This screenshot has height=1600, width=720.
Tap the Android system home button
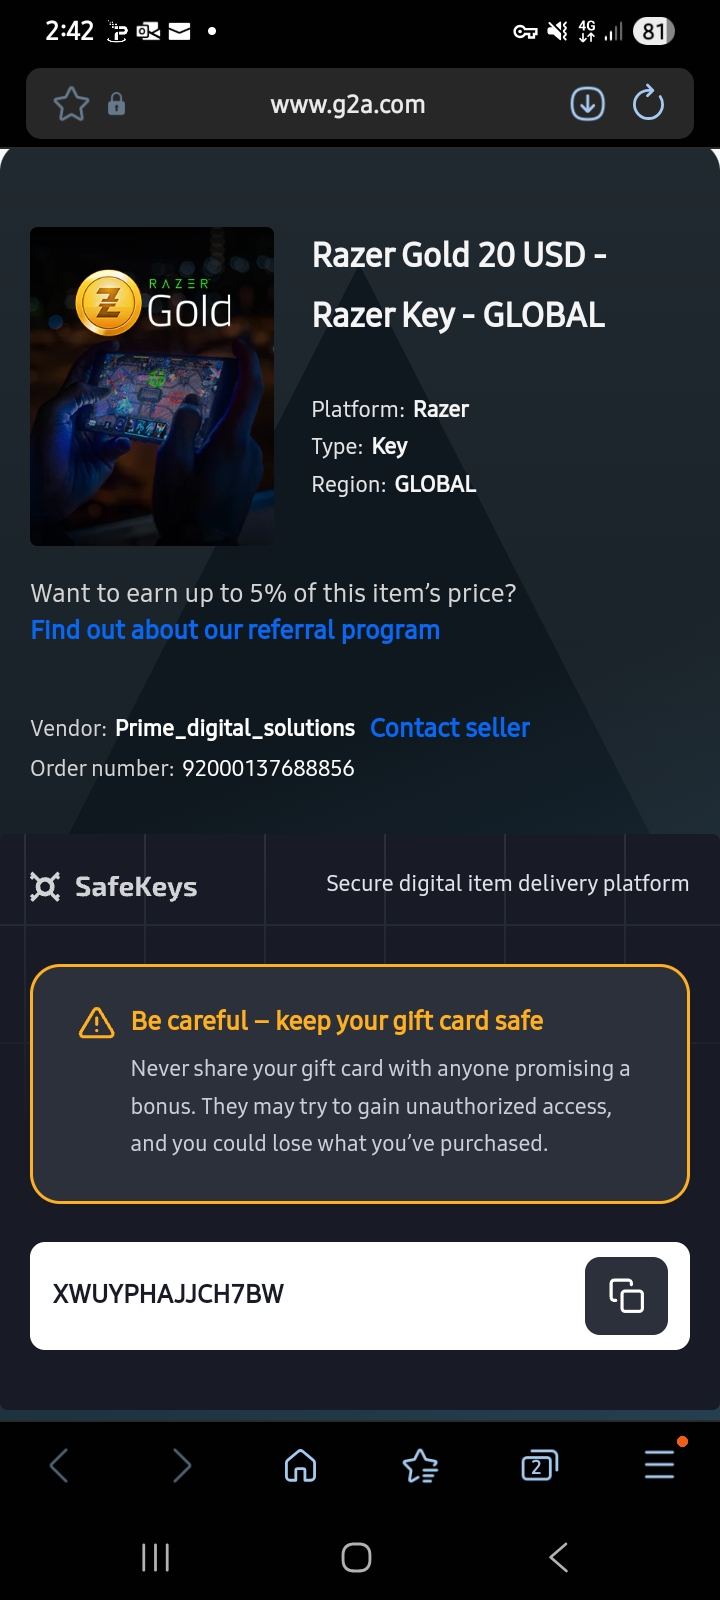point(356,1557)
